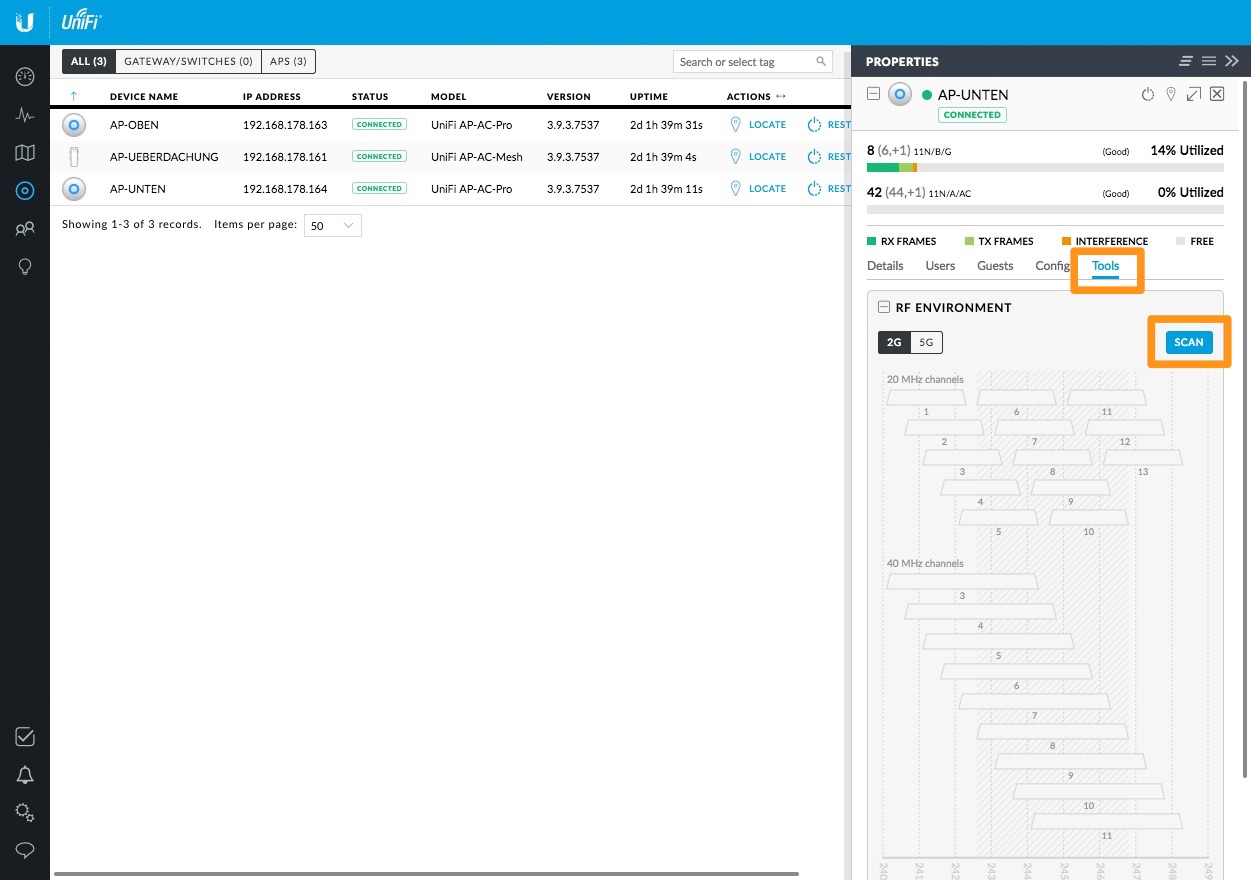Sort by the Model column header

pos(449,97)
